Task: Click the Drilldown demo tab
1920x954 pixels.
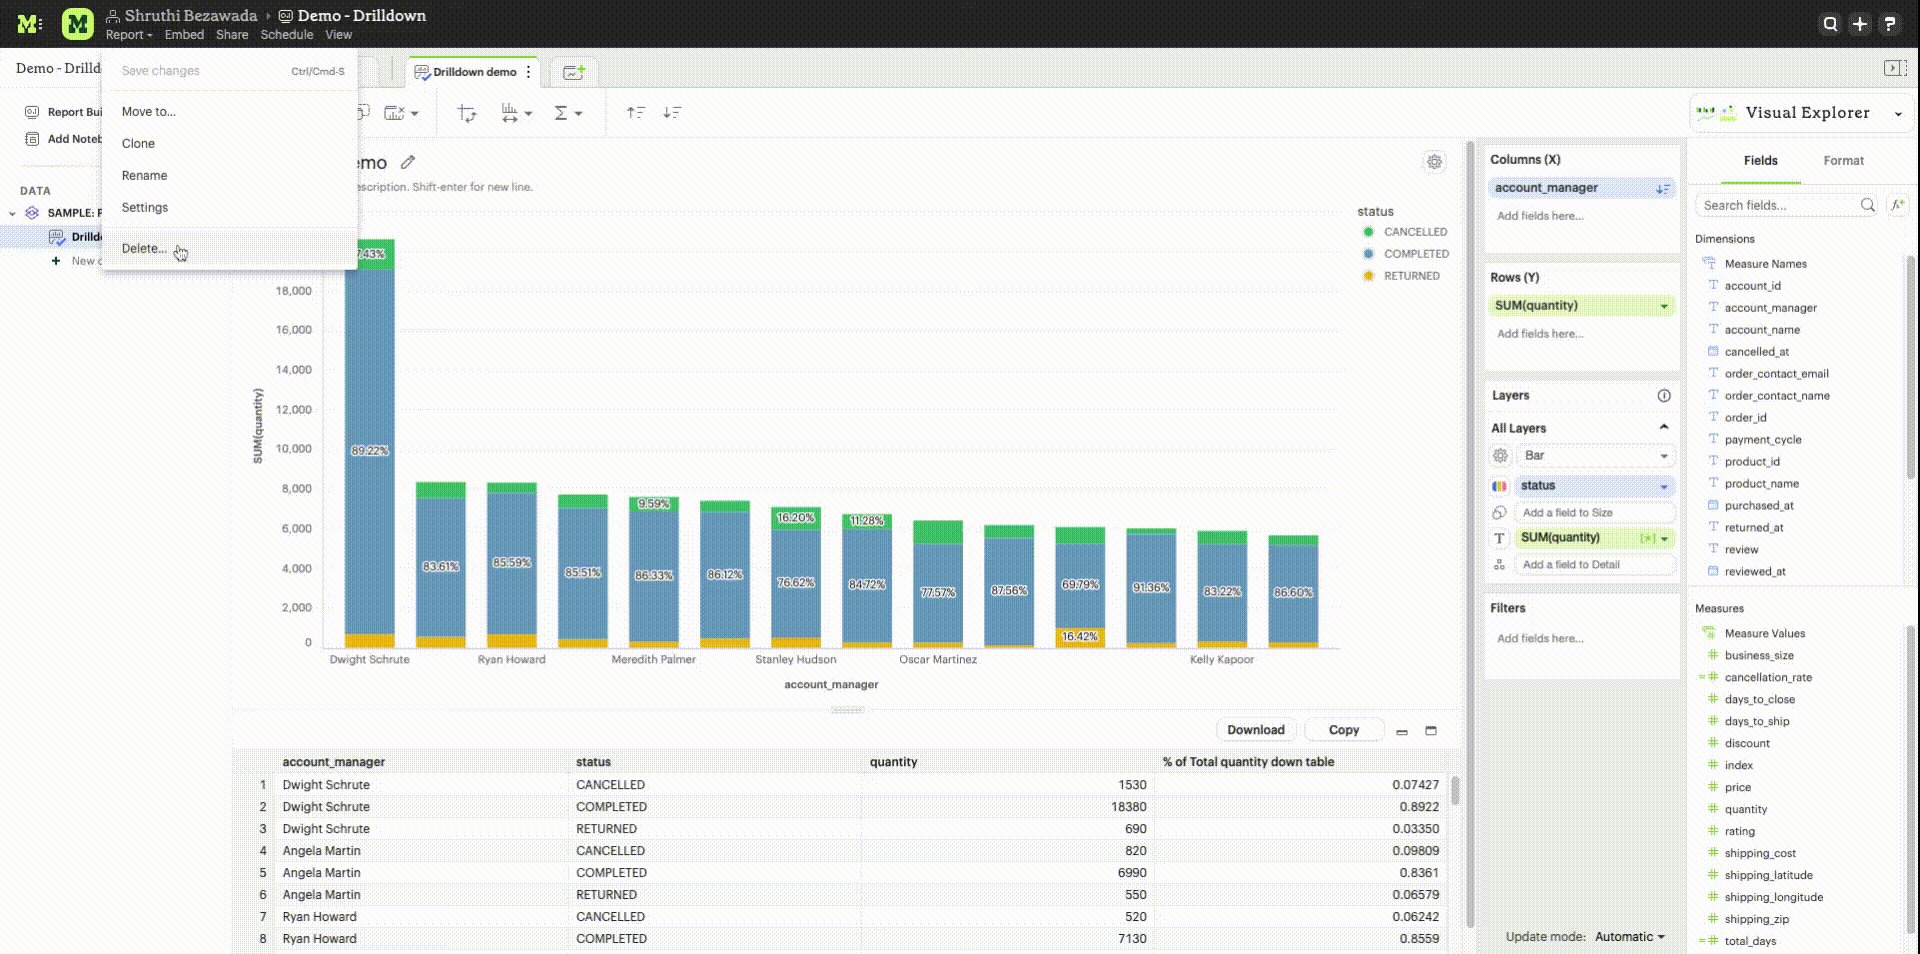Action: (x=474, y=72)
